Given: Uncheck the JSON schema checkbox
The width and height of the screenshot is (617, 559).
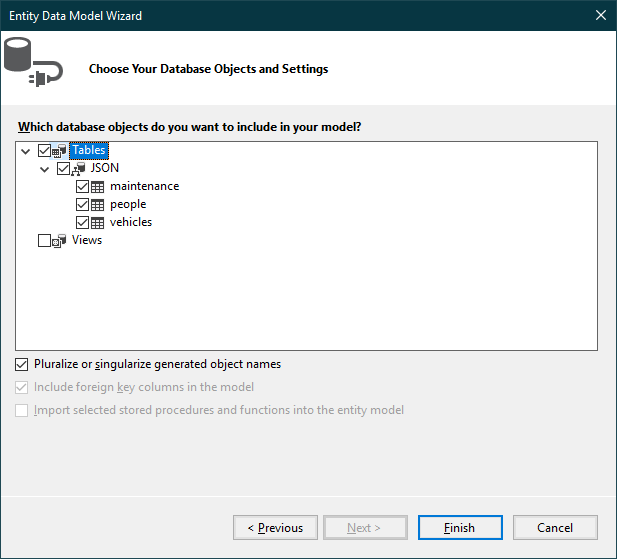Looking at the screenshot, I should point(64,169).
